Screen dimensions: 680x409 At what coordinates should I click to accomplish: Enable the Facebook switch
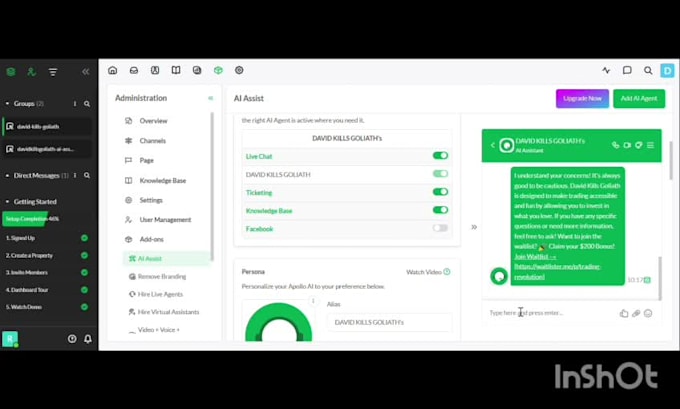[440, 228]
